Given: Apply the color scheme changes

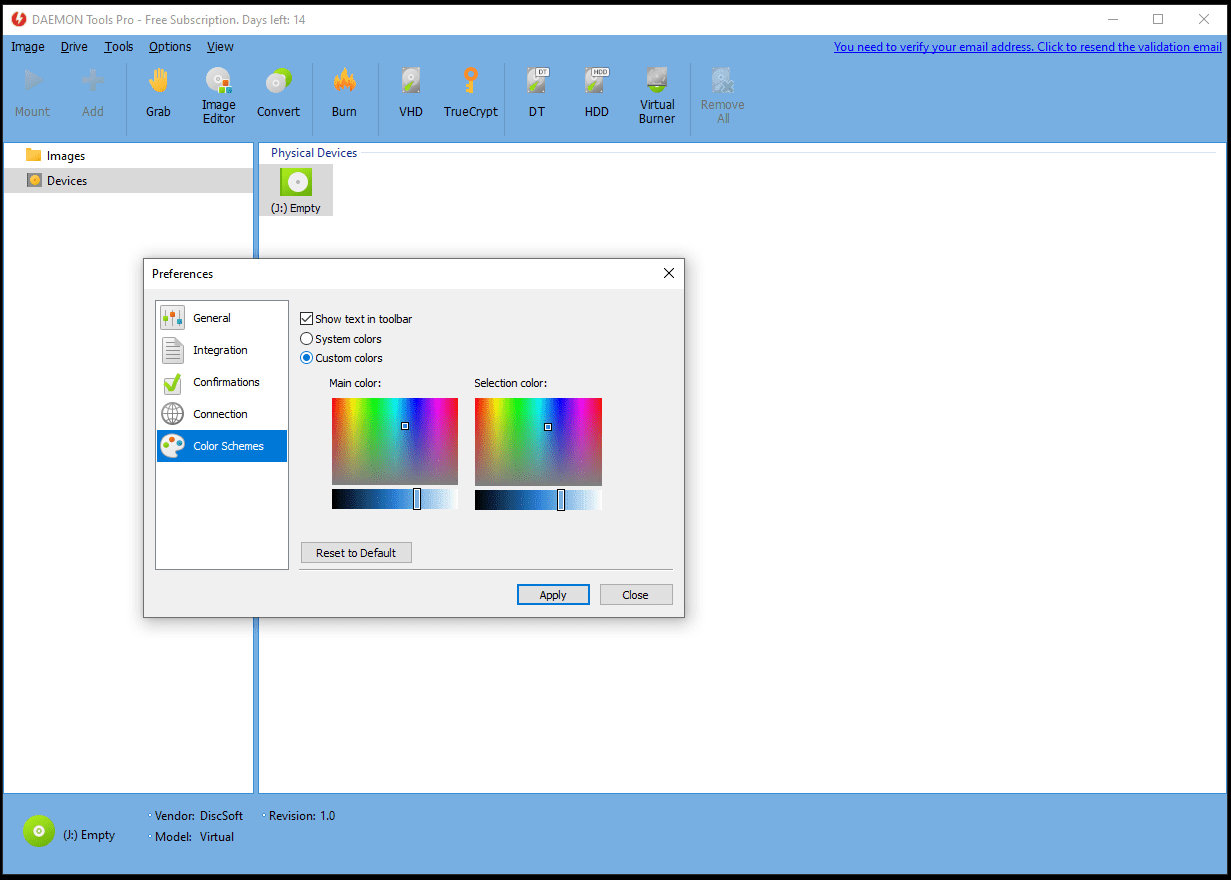Looking at the screenshot, I should 553,595.
